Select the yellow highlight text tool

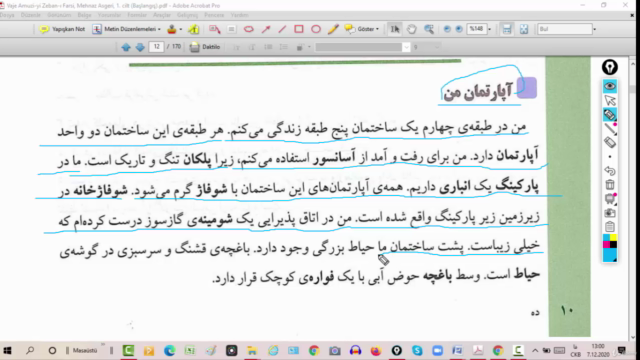(194, 29)
